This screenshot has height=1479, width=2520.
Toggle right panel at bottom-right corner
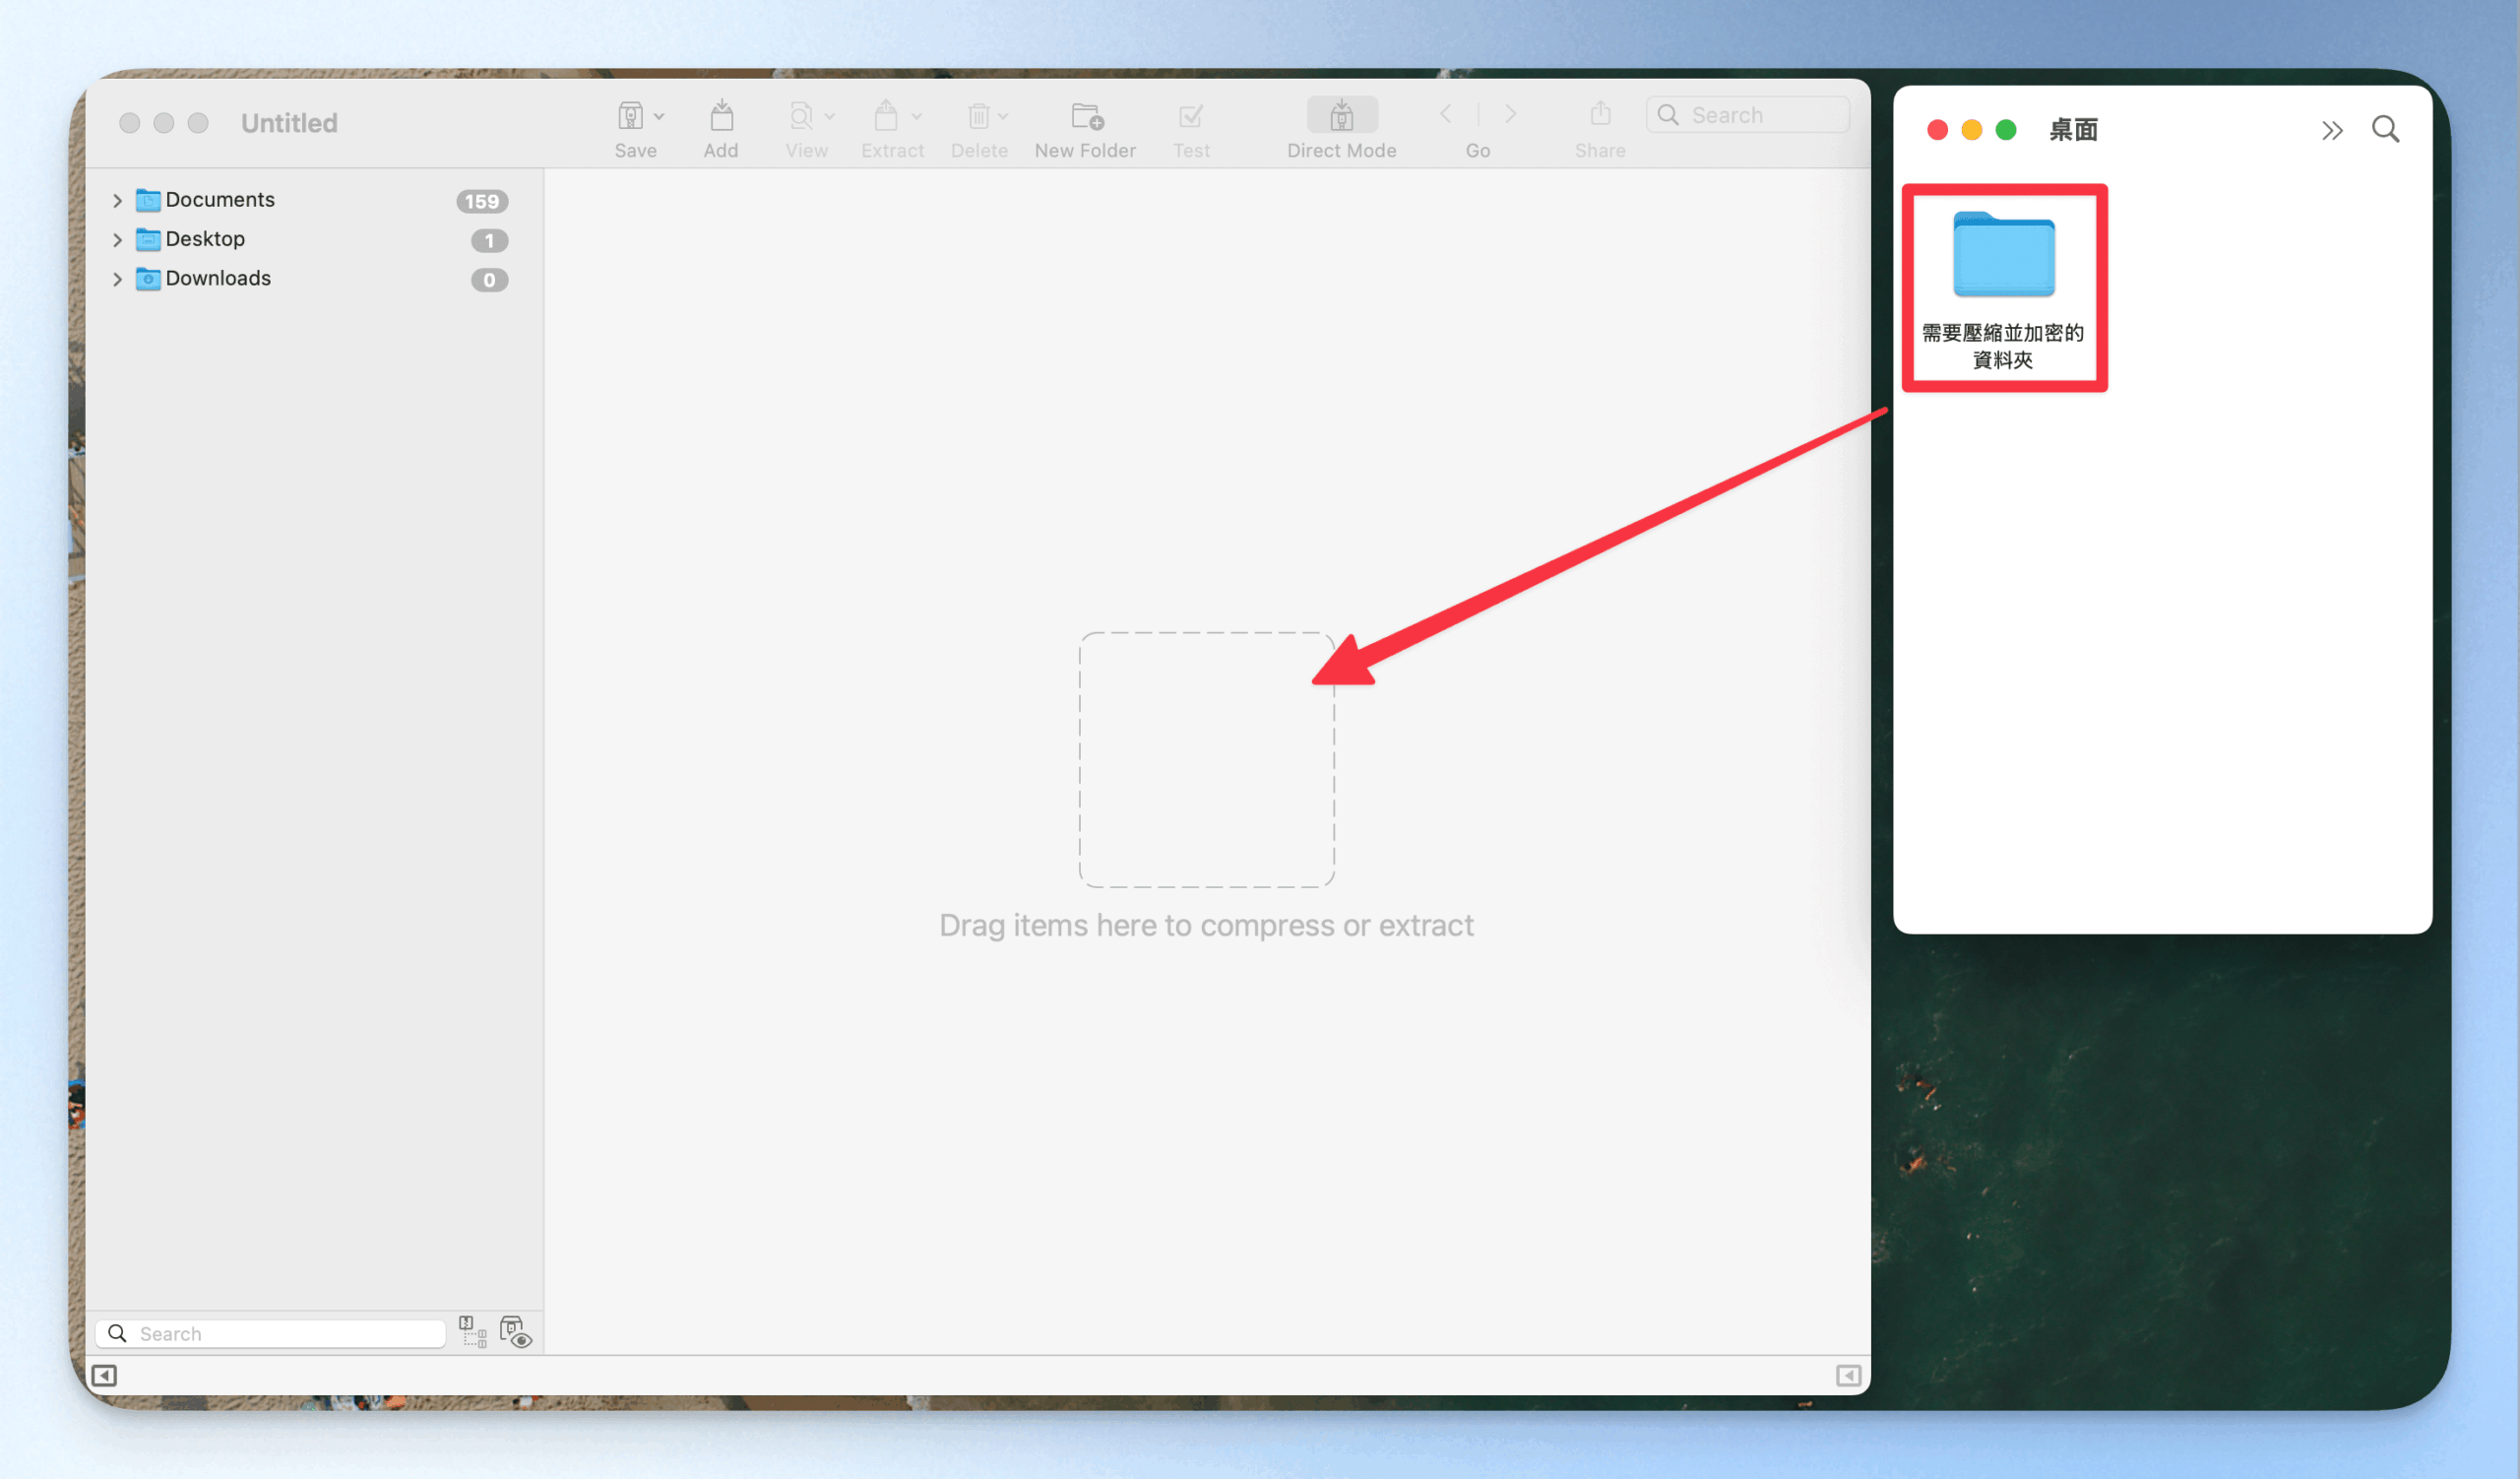pyautogui.click(x=1848, y=1376)
